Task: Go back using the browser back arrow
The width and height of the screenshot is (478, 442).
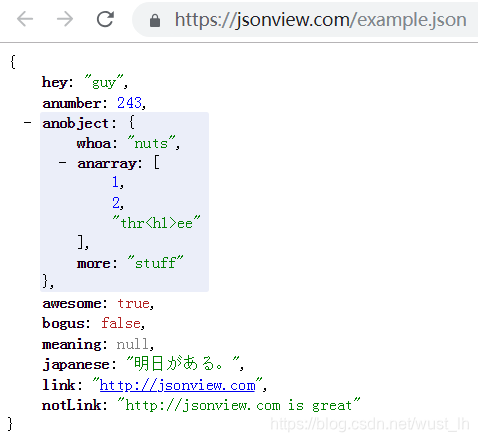Action: coord(25,19)
